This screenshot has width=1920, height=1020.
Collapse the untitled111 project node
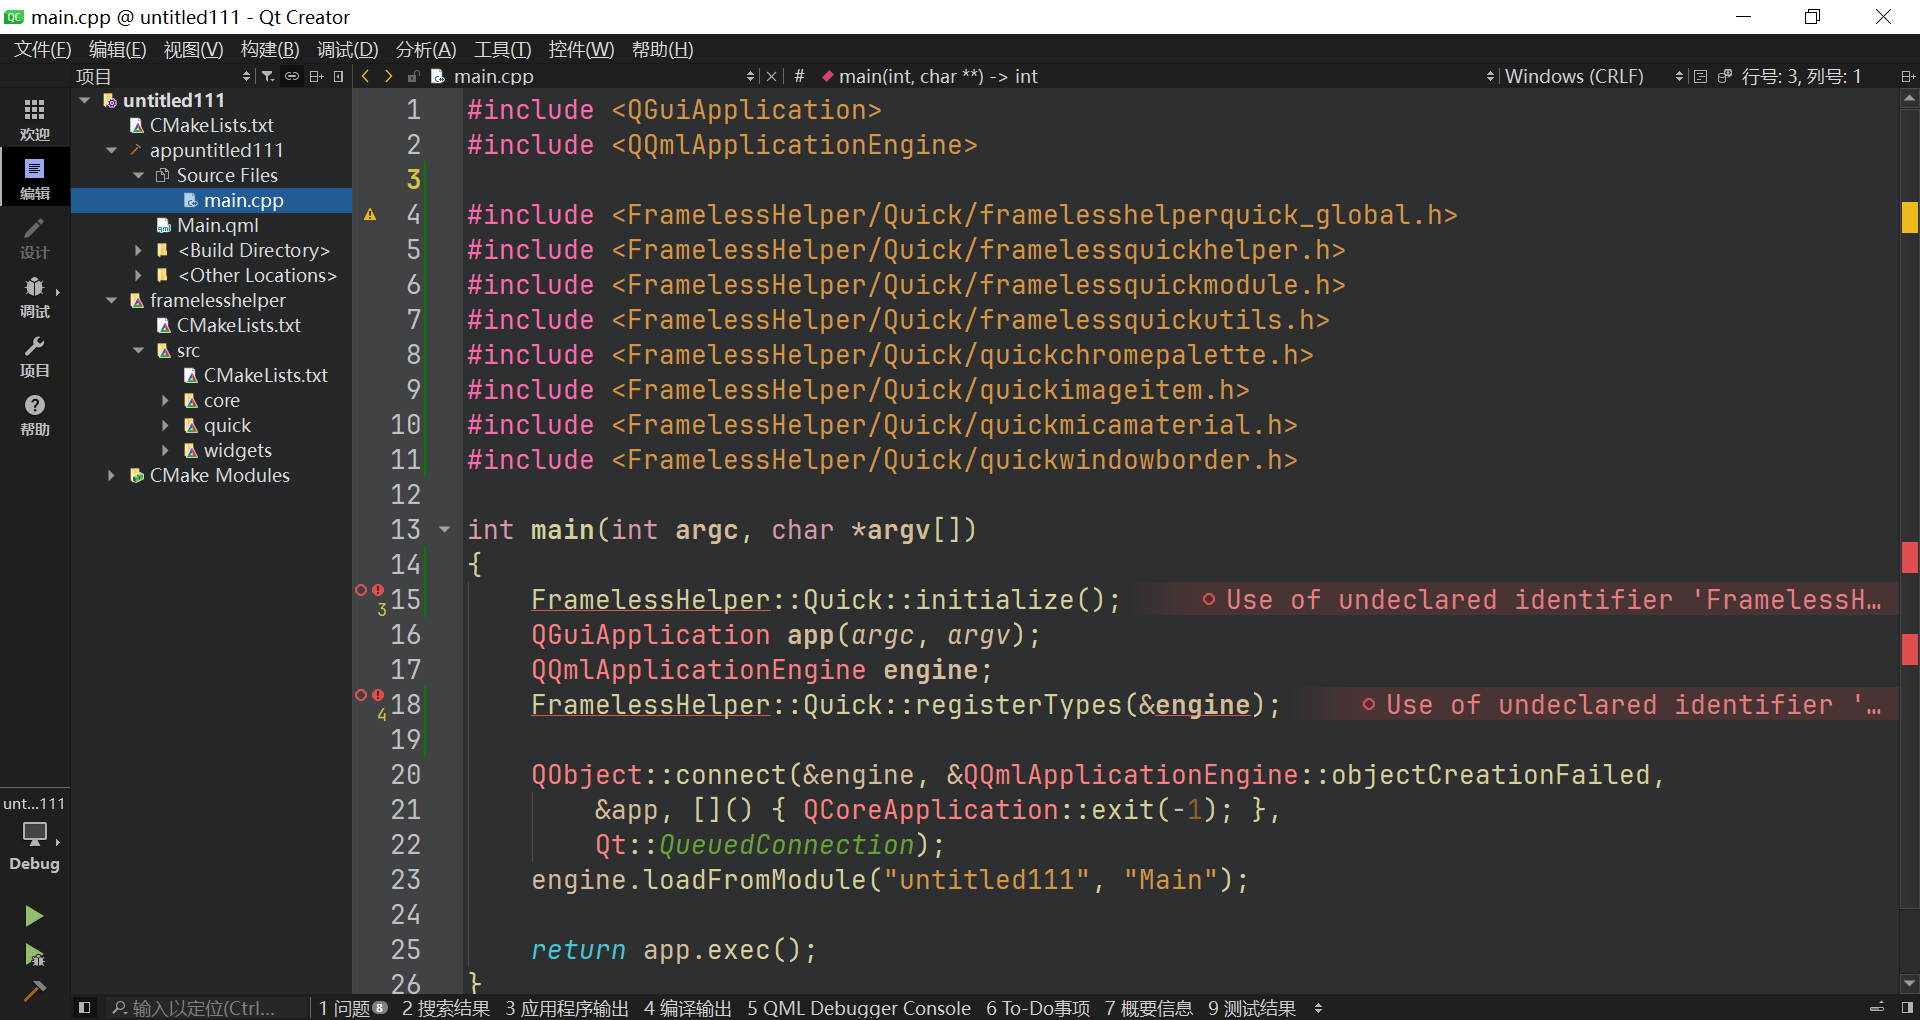tap(85, 100)
